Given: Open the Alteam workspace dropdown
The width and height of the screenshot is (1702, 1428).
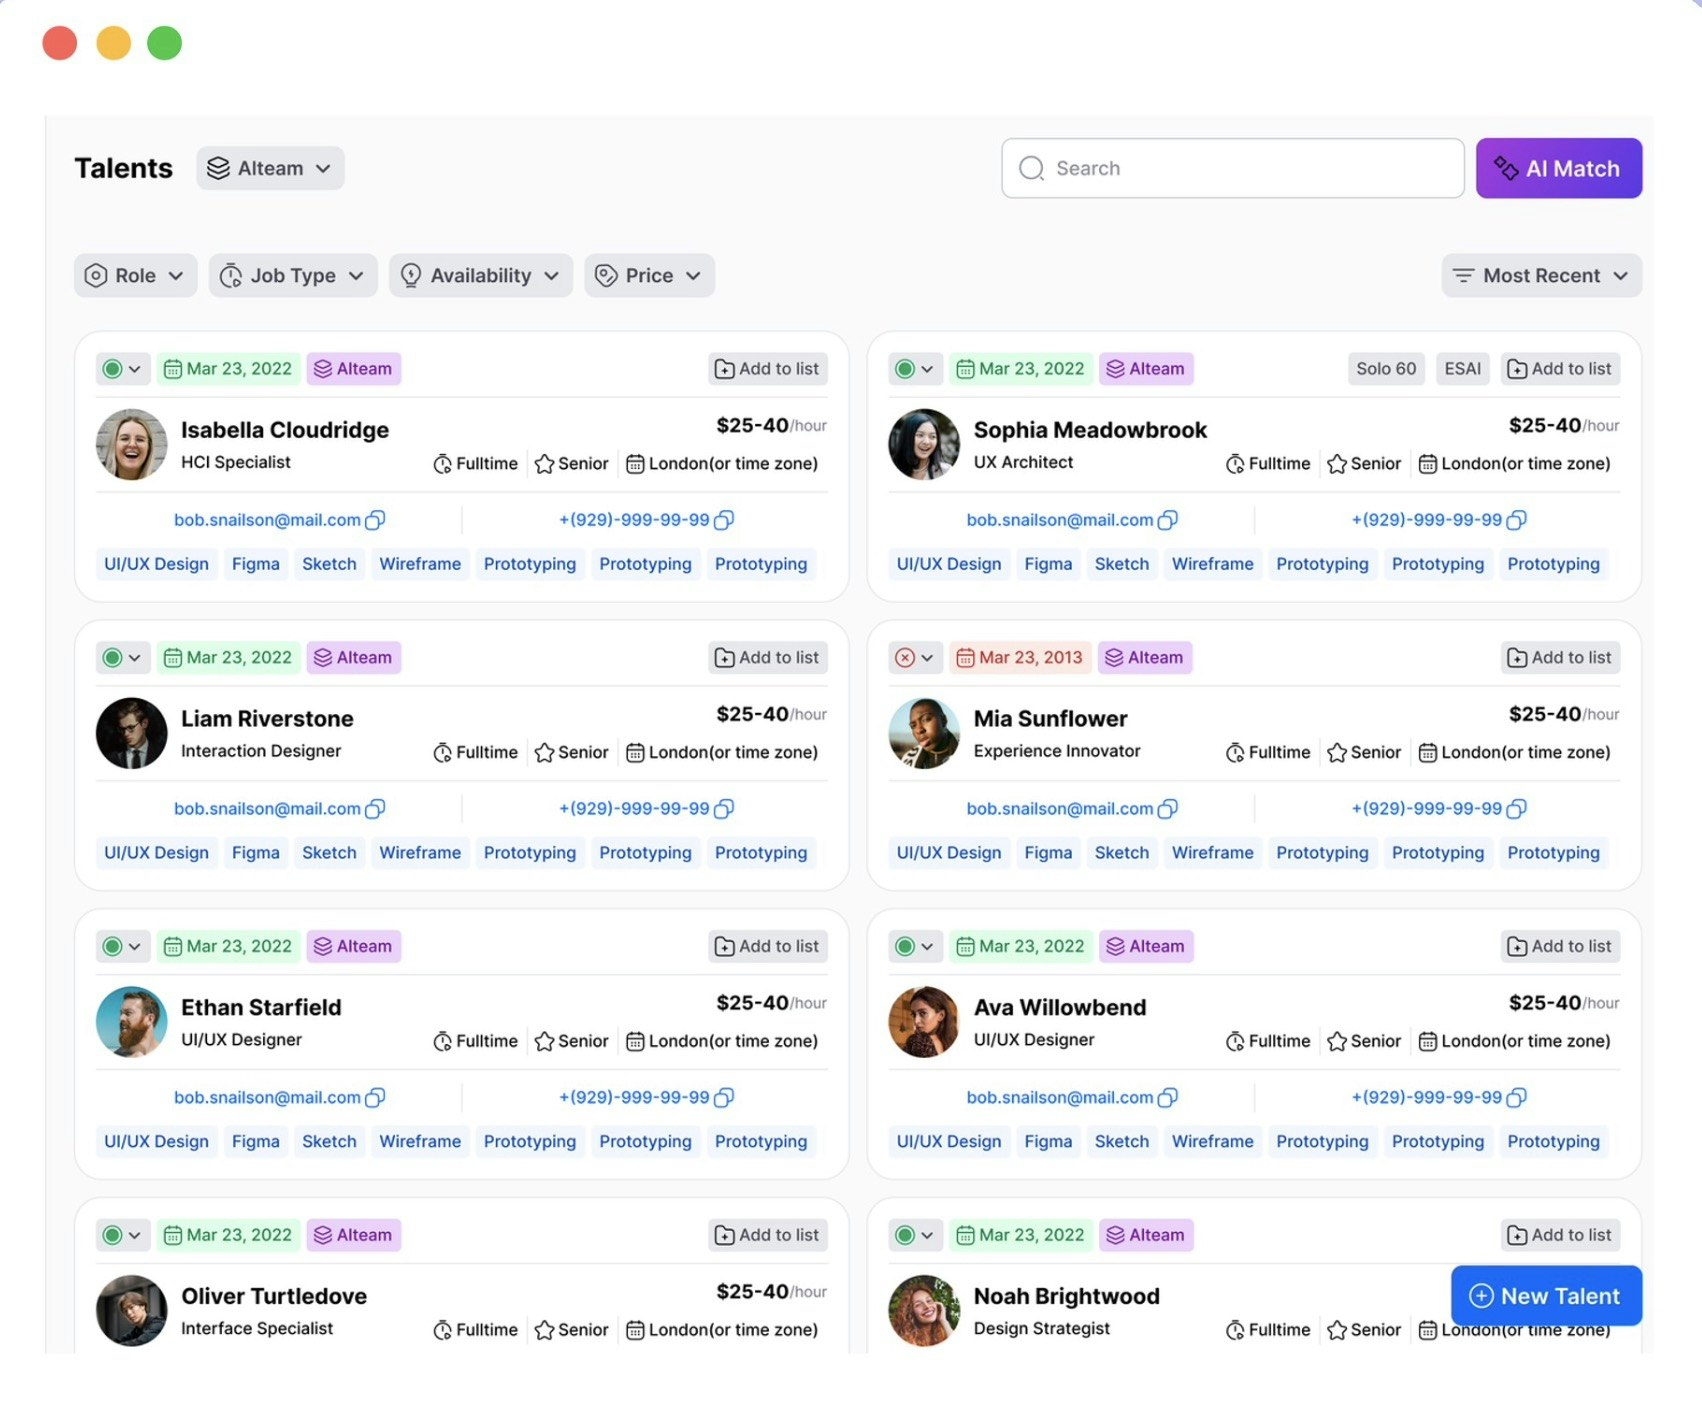Looking at the screenshot, I should [x=270, y=168].
